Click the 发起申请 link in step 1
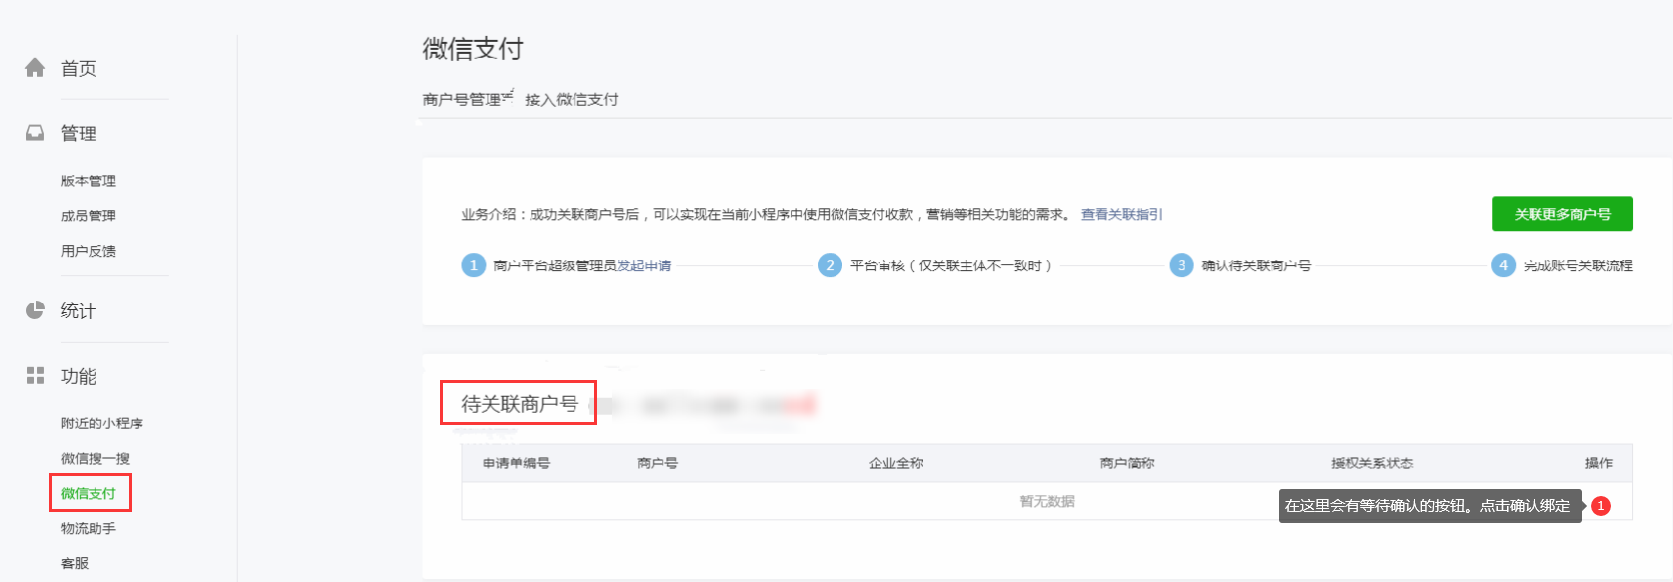 tap(644, 265)
